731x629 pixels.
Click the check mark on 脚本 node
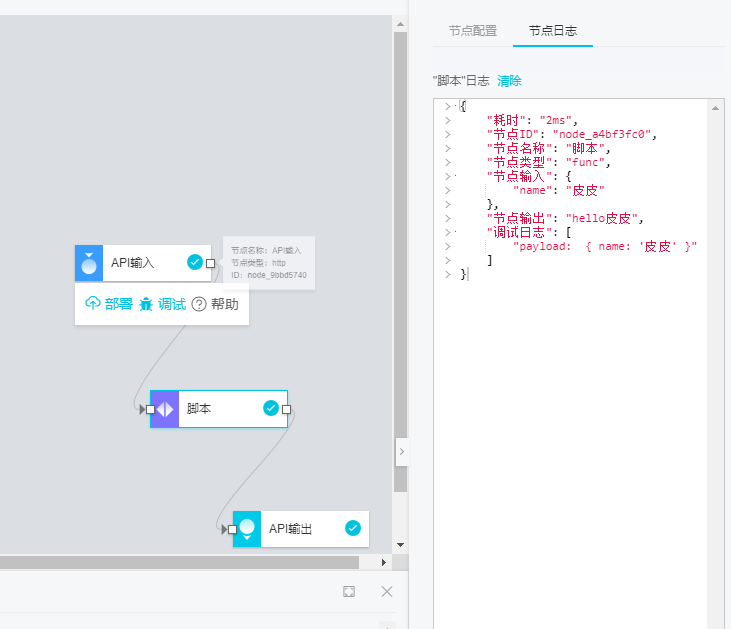pyautogui.click(x=271, y=408)
